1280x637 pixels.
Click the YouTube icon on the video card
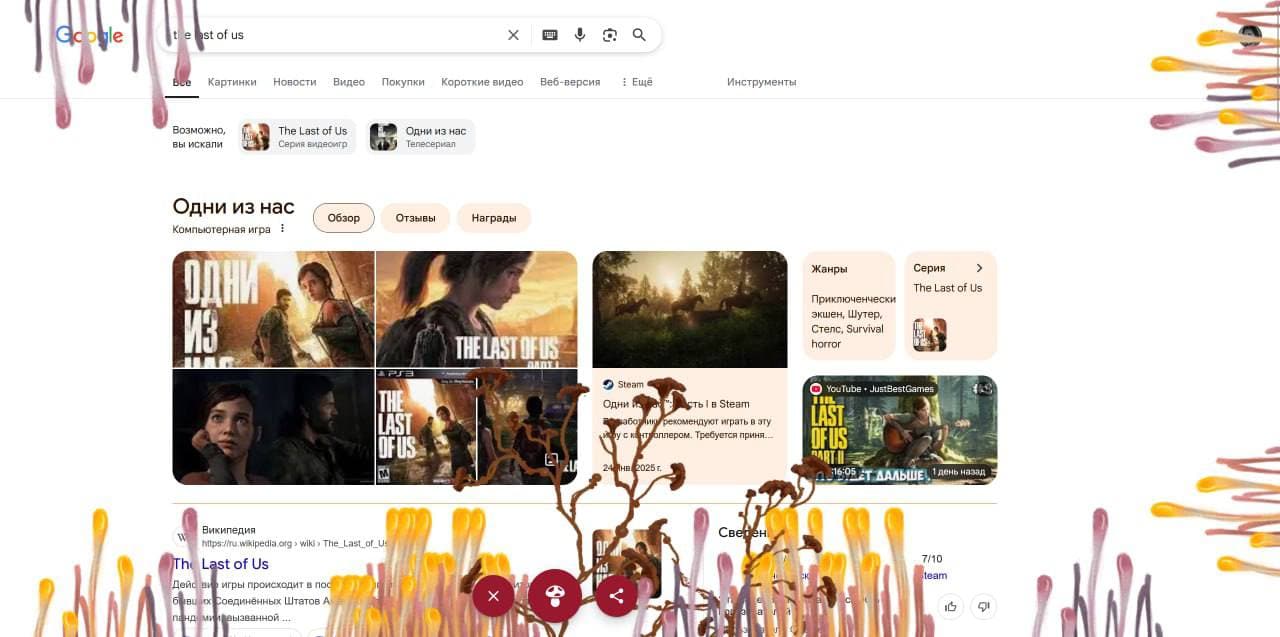[x=816, y=388]
